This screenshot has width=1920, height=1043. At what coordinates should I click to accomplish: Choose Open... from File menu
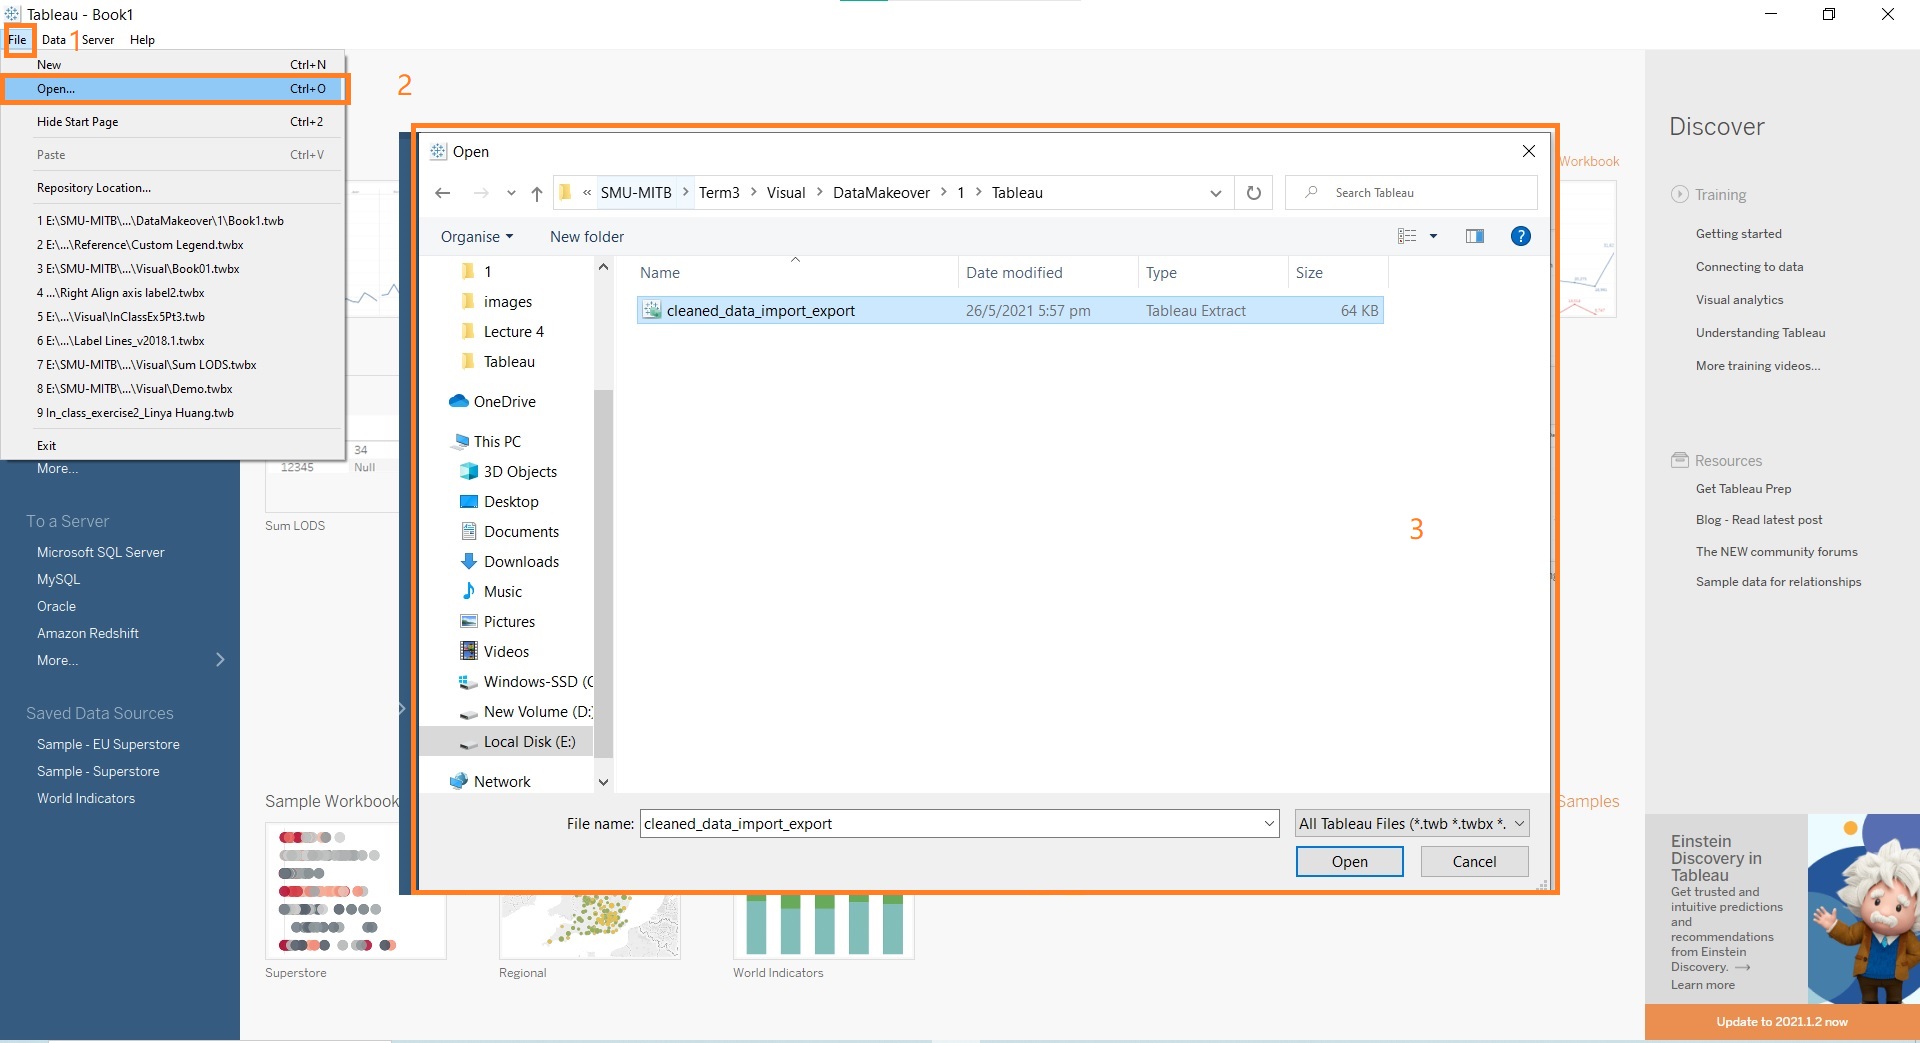pos(174,89)
